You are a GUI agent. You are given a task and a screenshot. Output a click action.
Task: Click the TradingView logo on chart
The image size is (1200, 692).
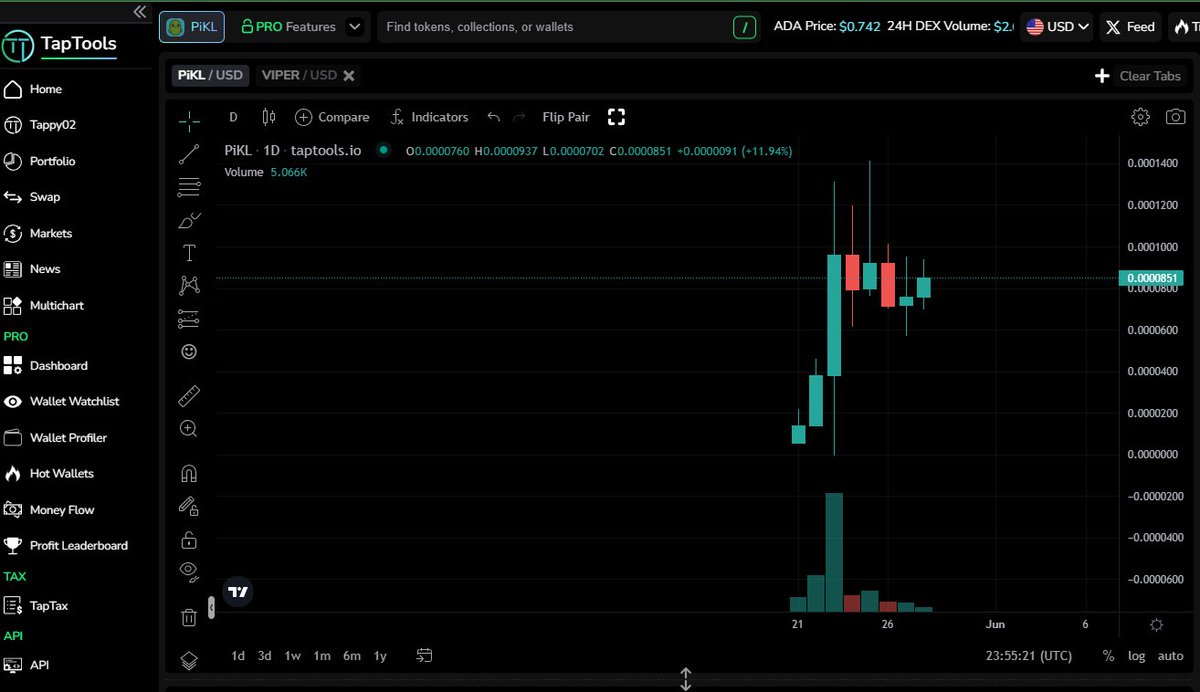(x=237, y=592)
